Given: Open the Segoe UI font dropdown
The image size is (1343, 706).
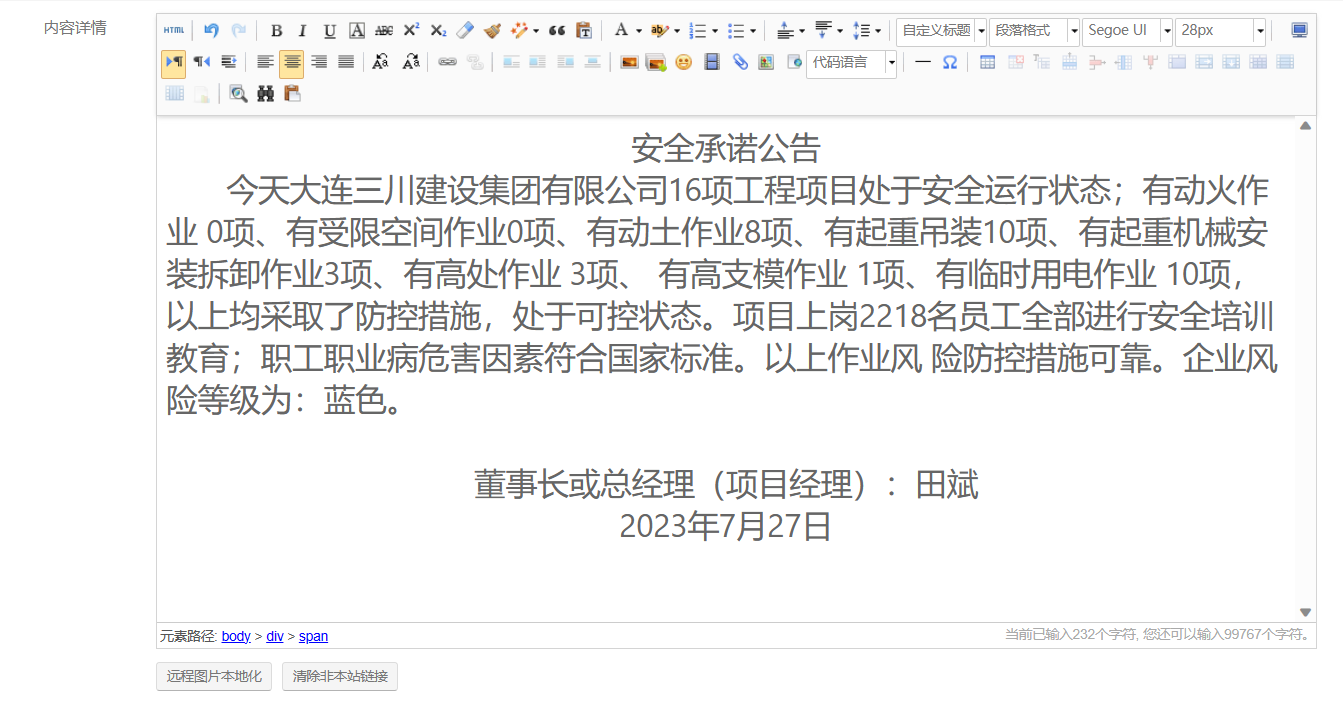Looking at the screenshot, I should coord(1127,31).
